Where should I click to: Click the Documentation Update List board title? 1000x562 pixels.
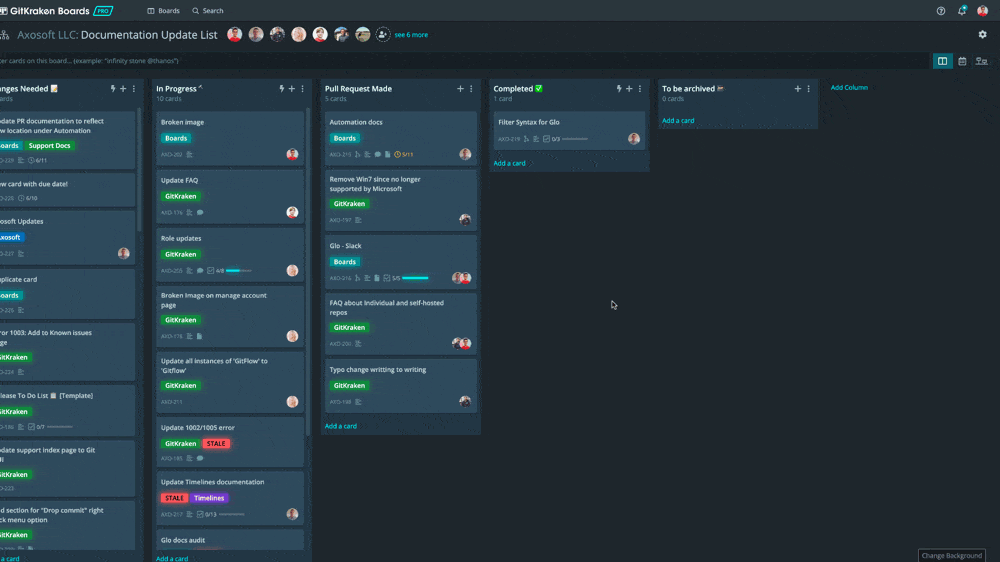click(149, 35)
